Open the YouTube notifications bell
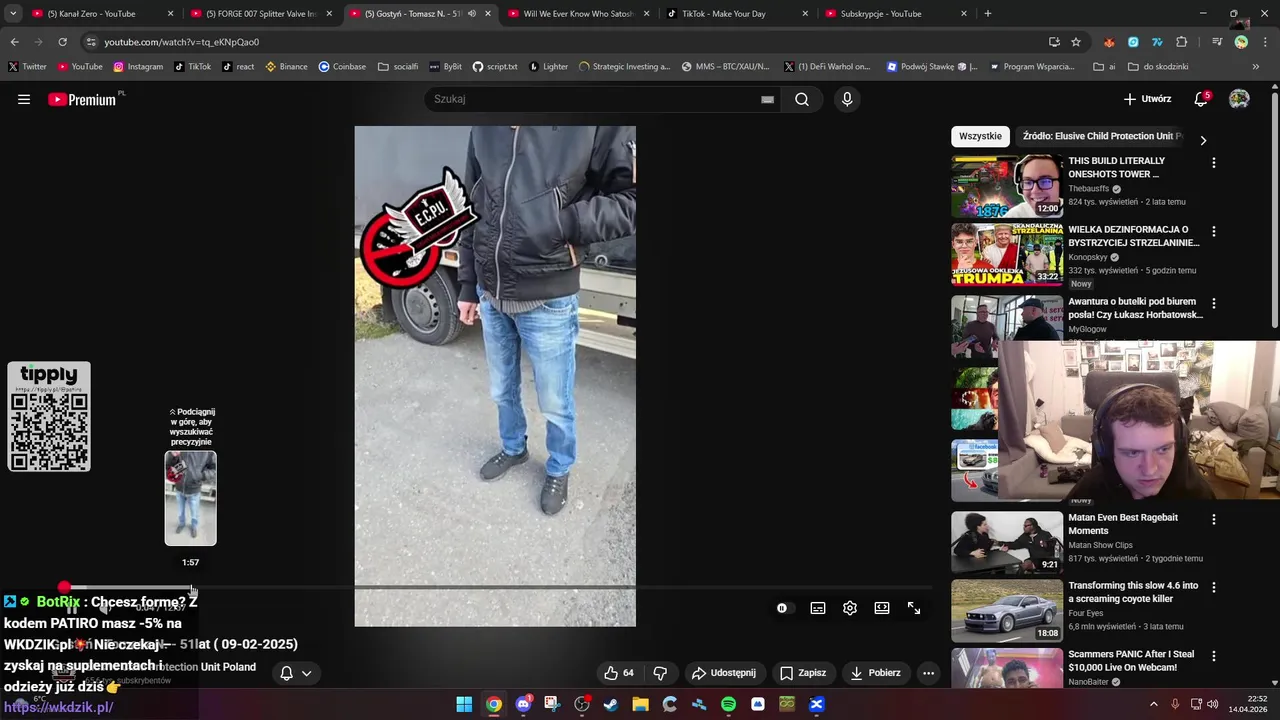 pyautogui.click(x=1201, y=99)
